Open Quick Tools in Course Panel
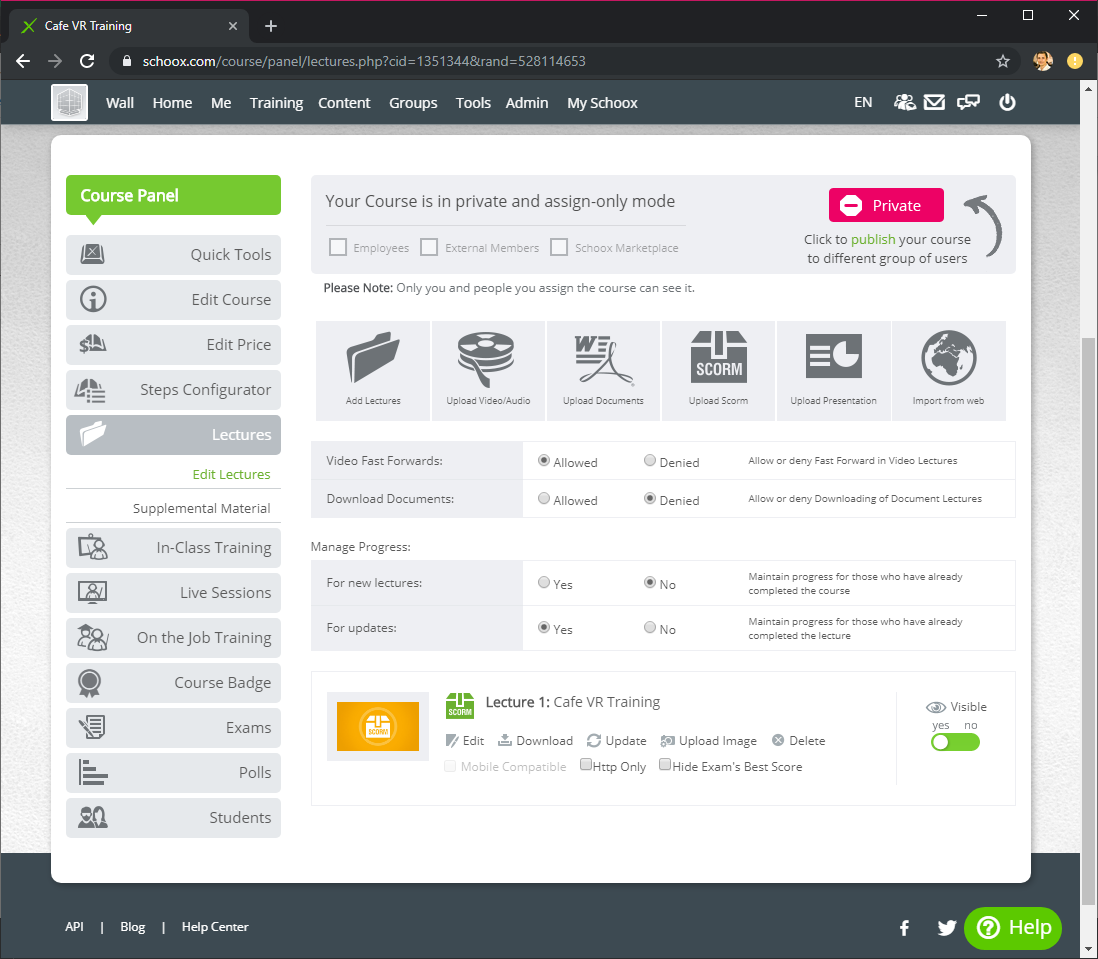The width and height of the screenshot is (1098, 959). click(x=174, y=255)
